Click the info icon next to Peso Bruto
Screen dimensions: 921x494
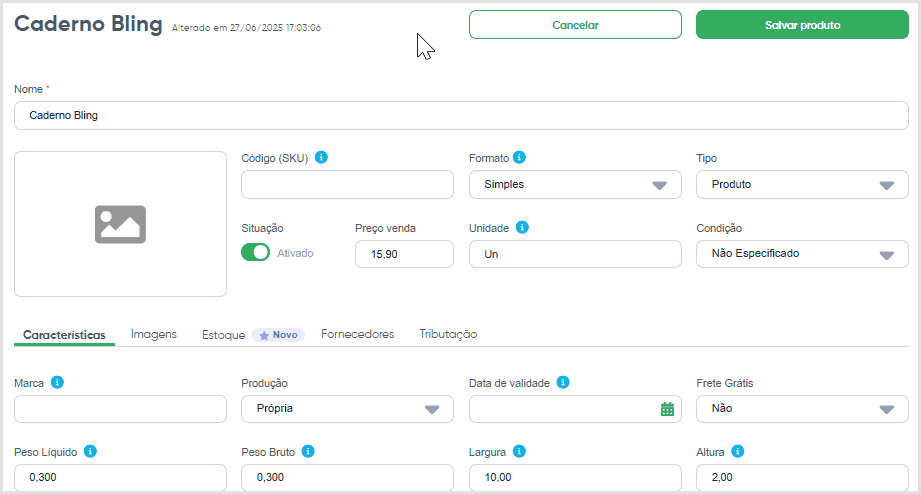[x=308, y=451]
